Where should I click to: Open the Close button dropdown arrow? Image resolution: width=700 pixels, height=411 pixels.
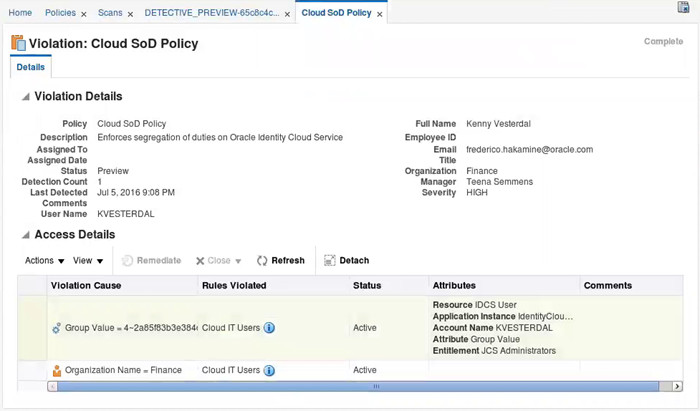pos(238,261)
